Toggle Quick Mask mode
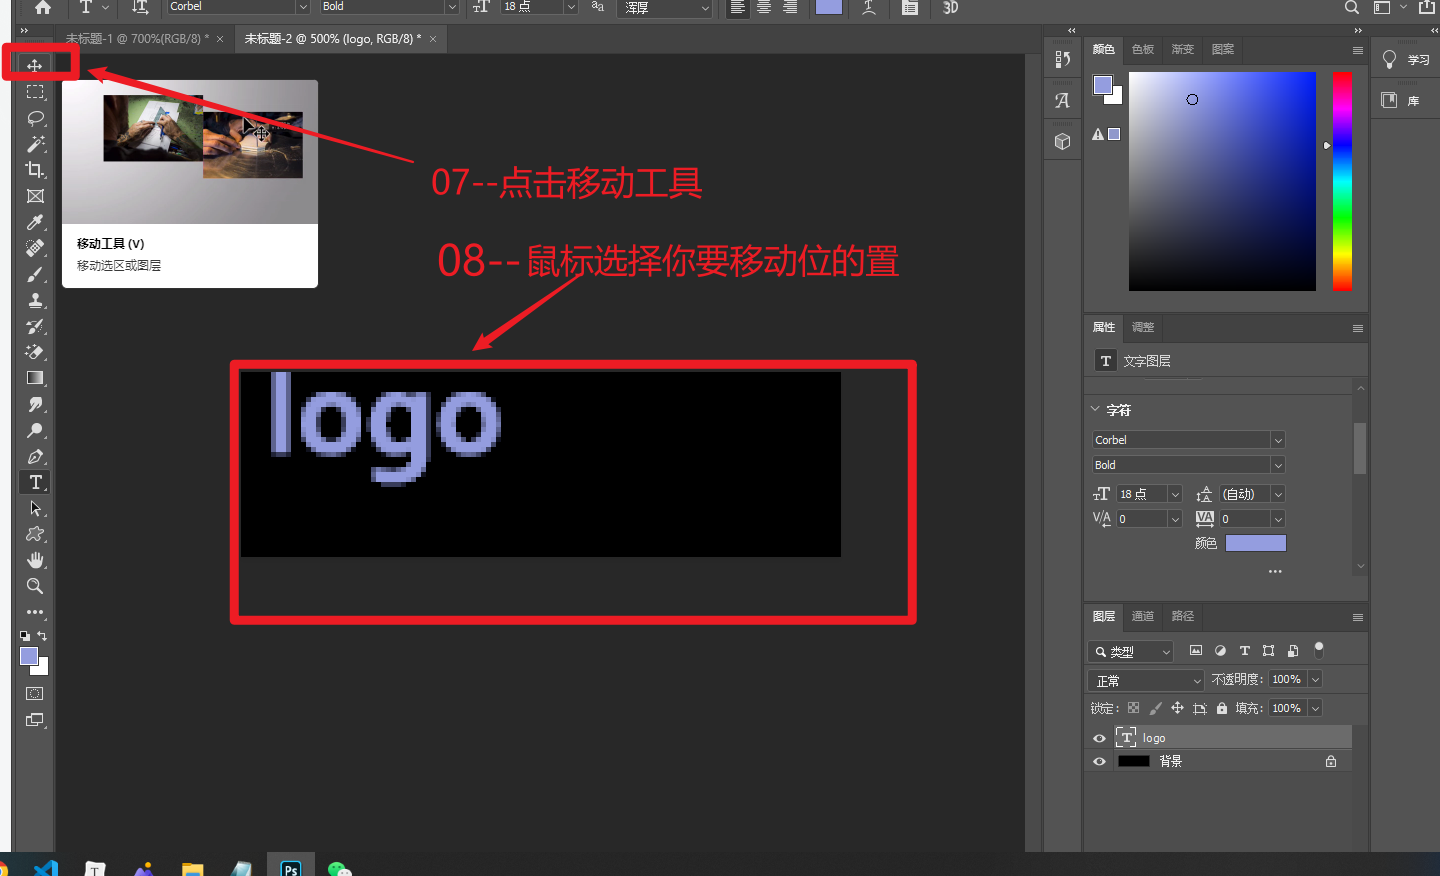 click(35, 694)
